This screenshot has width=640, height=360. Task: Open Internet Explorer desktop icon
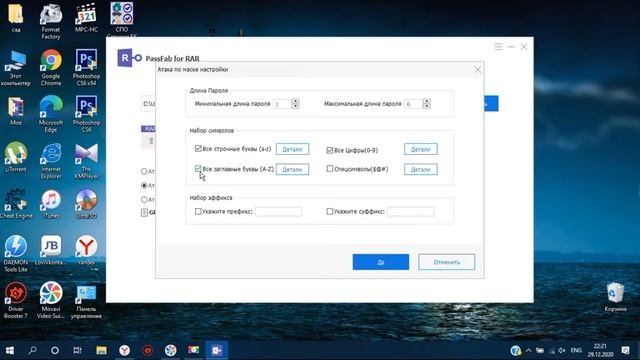point(51,160)
